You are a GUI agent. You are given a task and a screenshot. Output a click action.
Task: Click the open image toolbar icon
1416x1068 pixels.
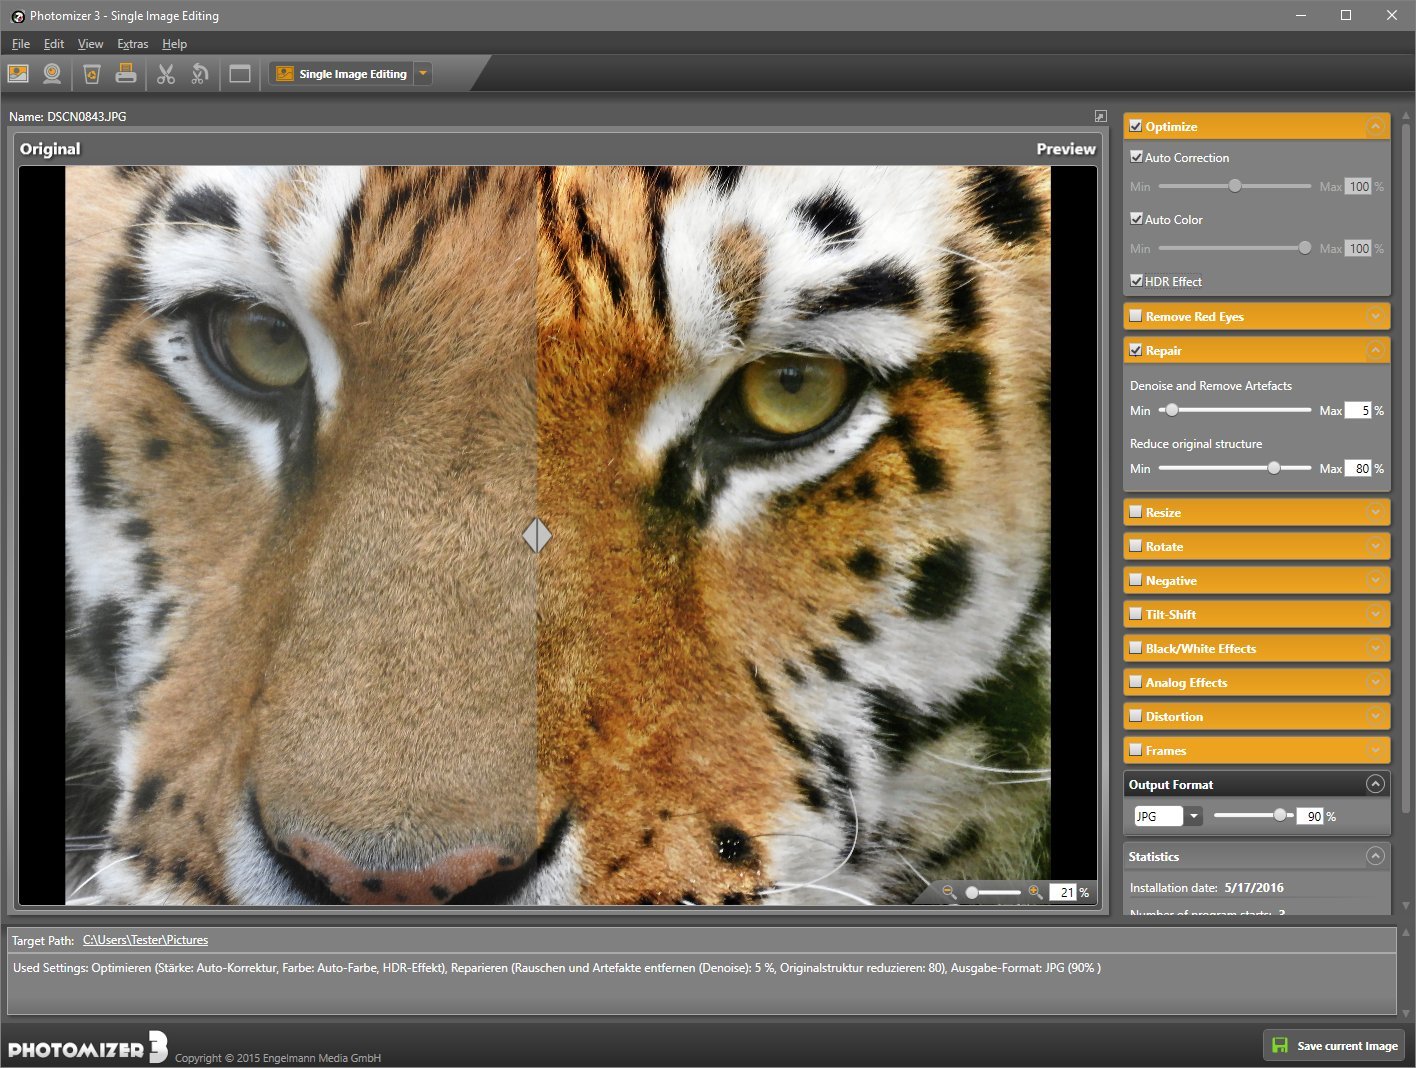18,74
